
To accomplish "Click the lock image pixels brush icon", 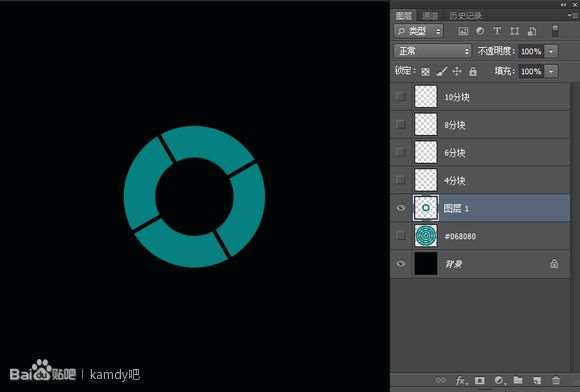I will [442, 71].
